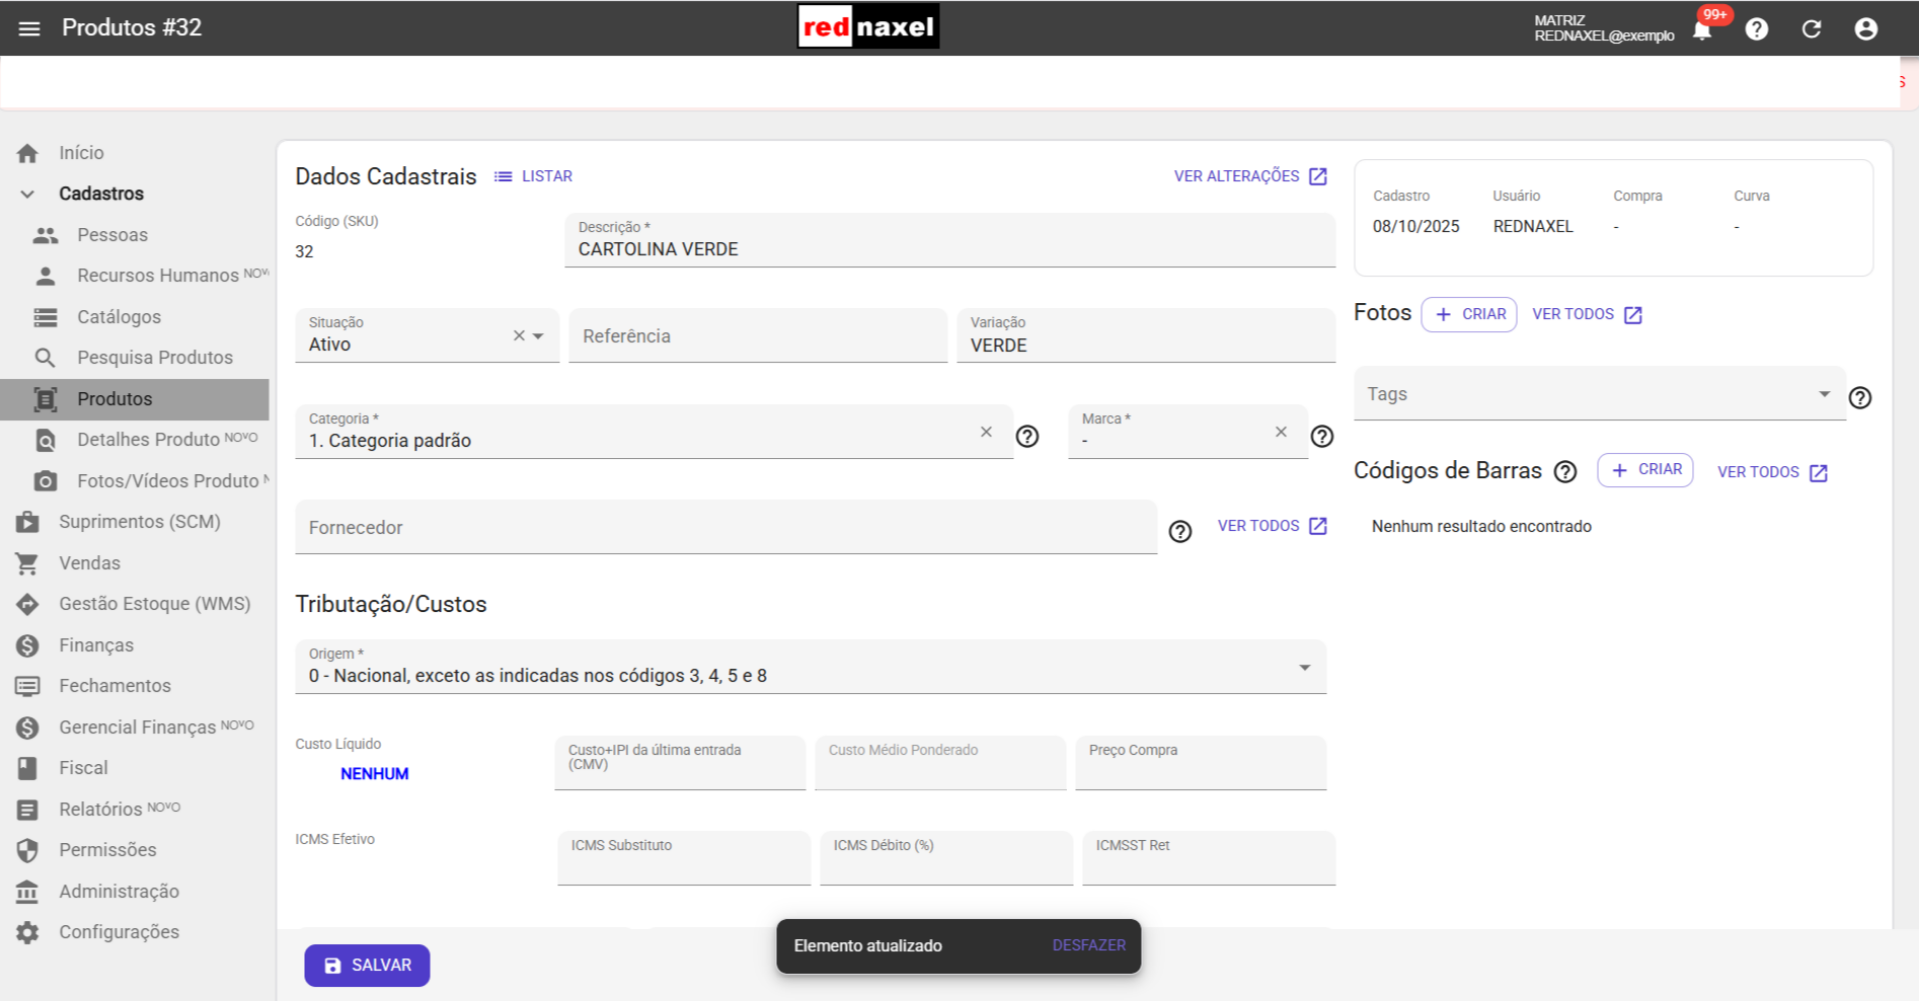
Task: Open Vendas in sidebar
Action: click(x=135, y=563)
